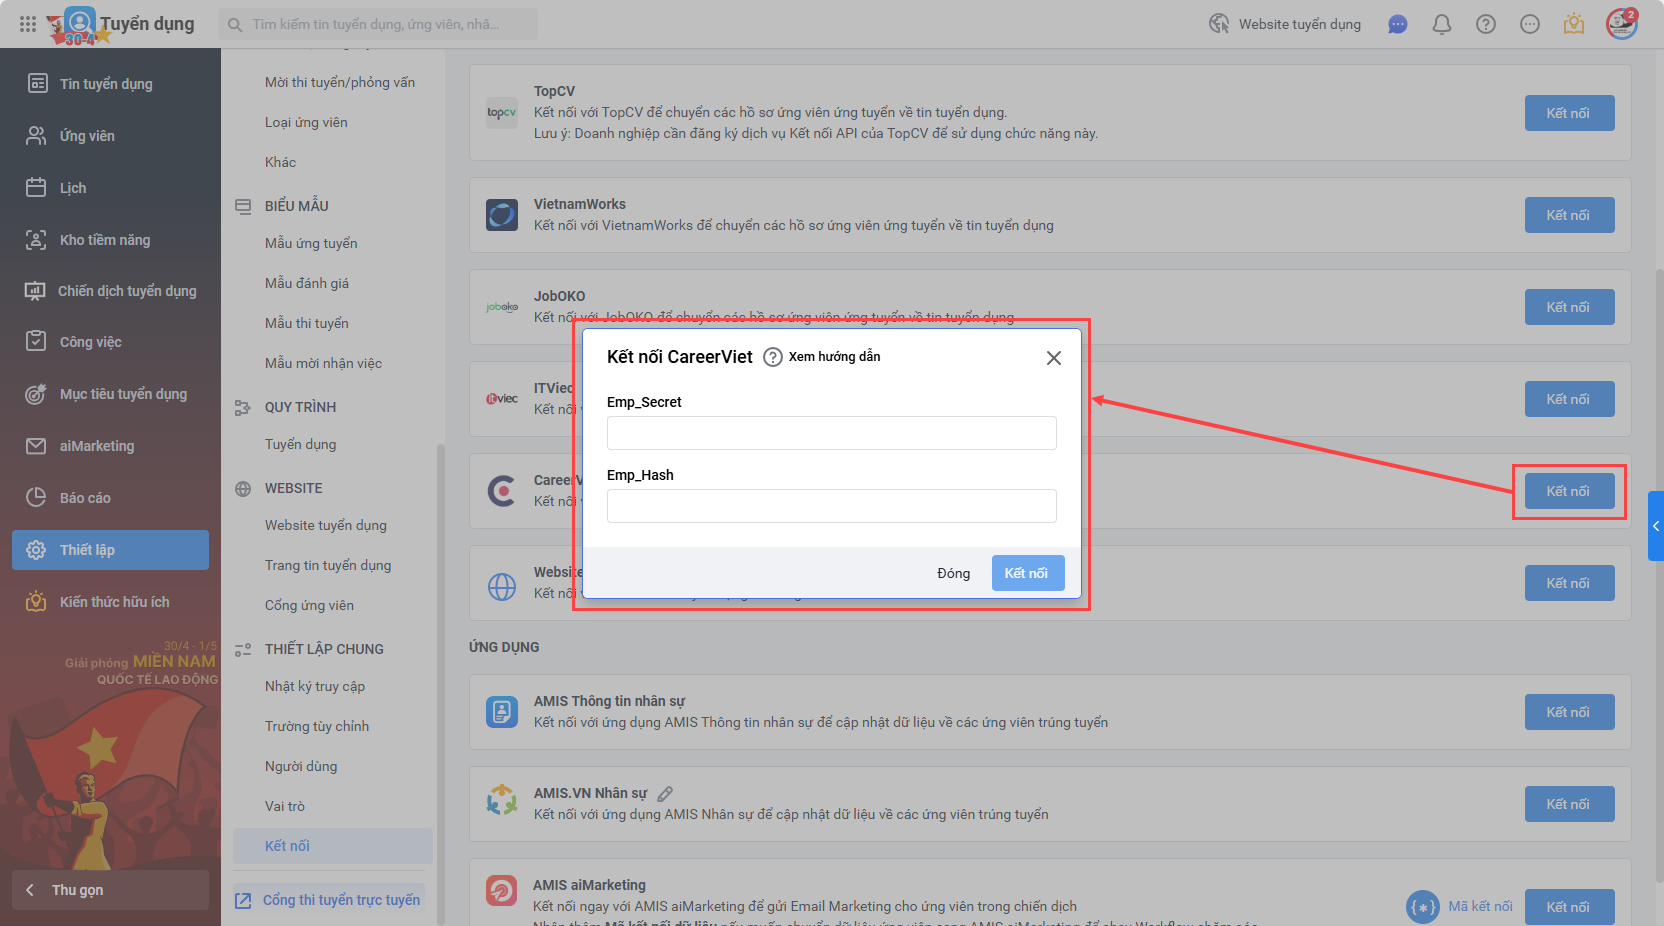Open aiMarketing in sidebar
This screenshot has width=1664, height=926.
pos(110,446)
